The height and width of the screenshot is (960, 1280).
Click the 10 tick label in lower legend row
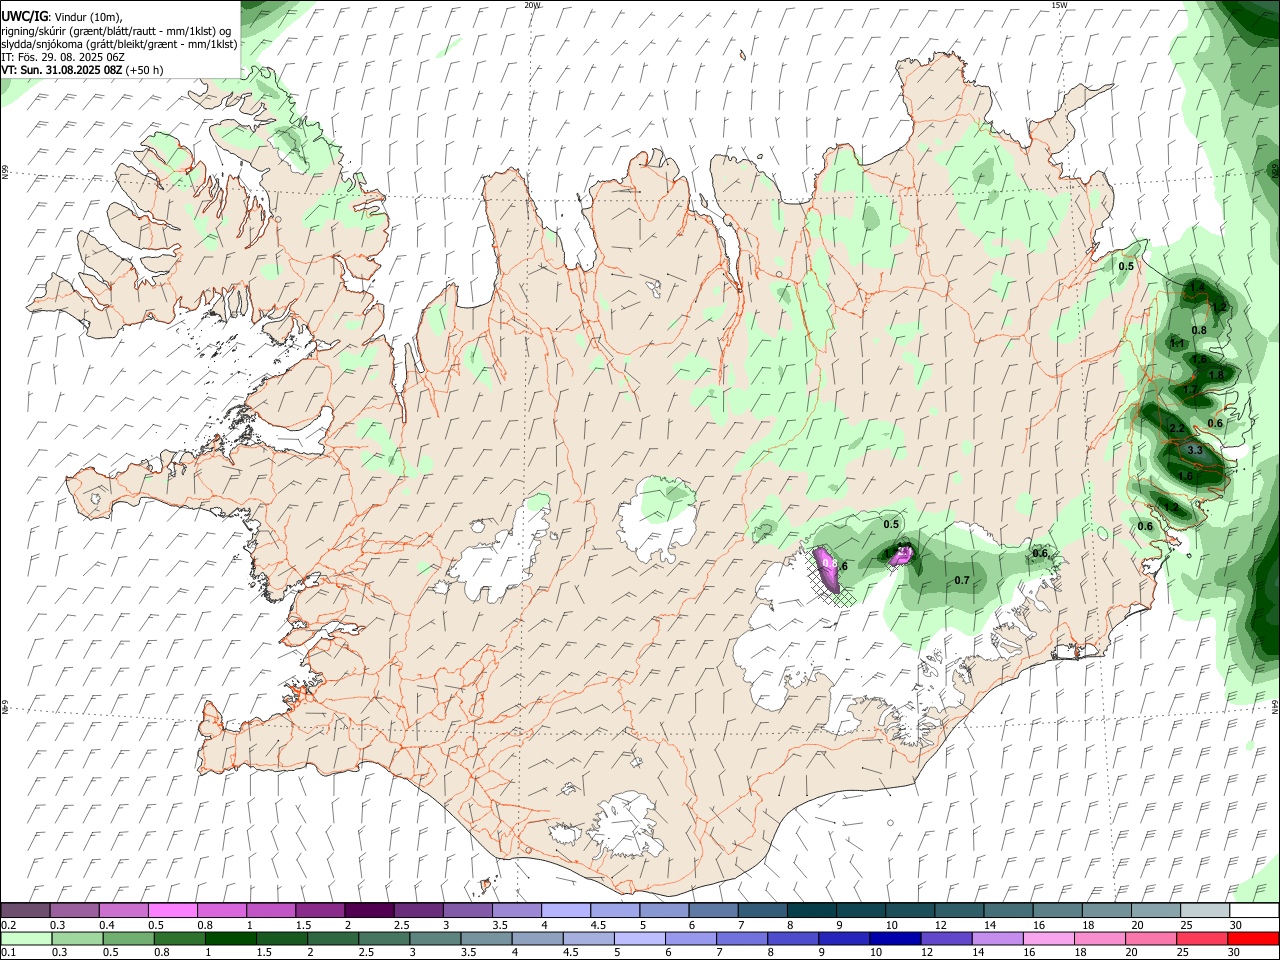876,953
